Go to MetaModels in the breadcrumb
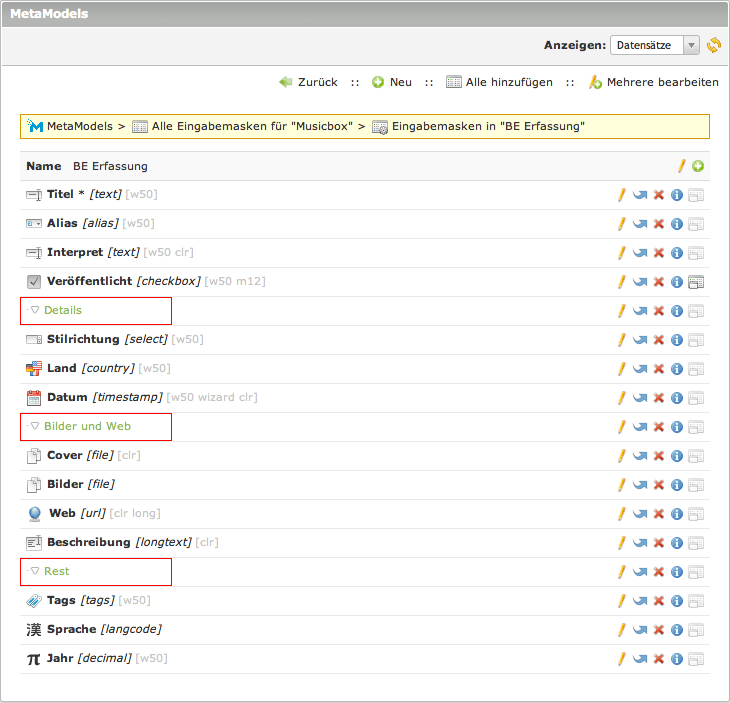This screenshot has width=730, height=703. pos(78,127)
